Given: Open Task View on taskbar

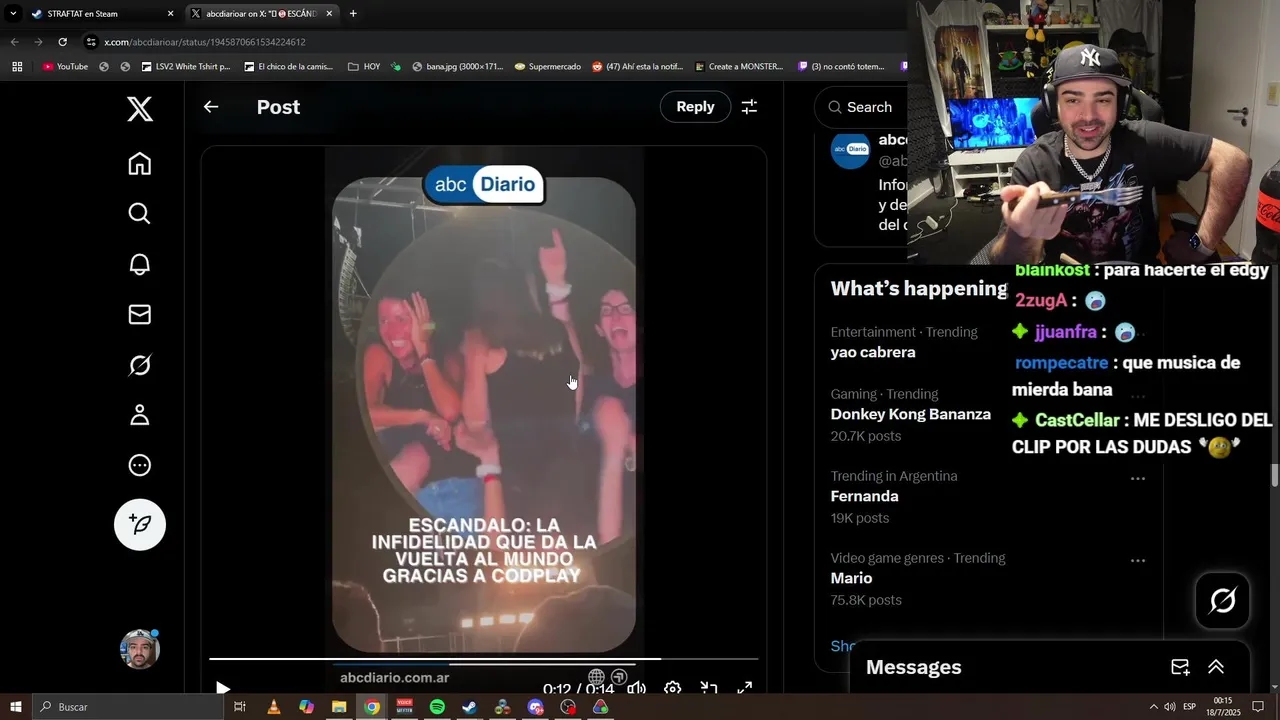Looking at the screenshot, I should [x=240, y=707].
